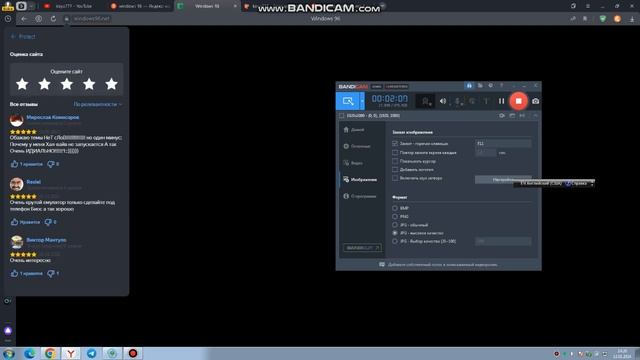Click the JPG quality value field
The image size is (640, 360).
pos(503,241)
